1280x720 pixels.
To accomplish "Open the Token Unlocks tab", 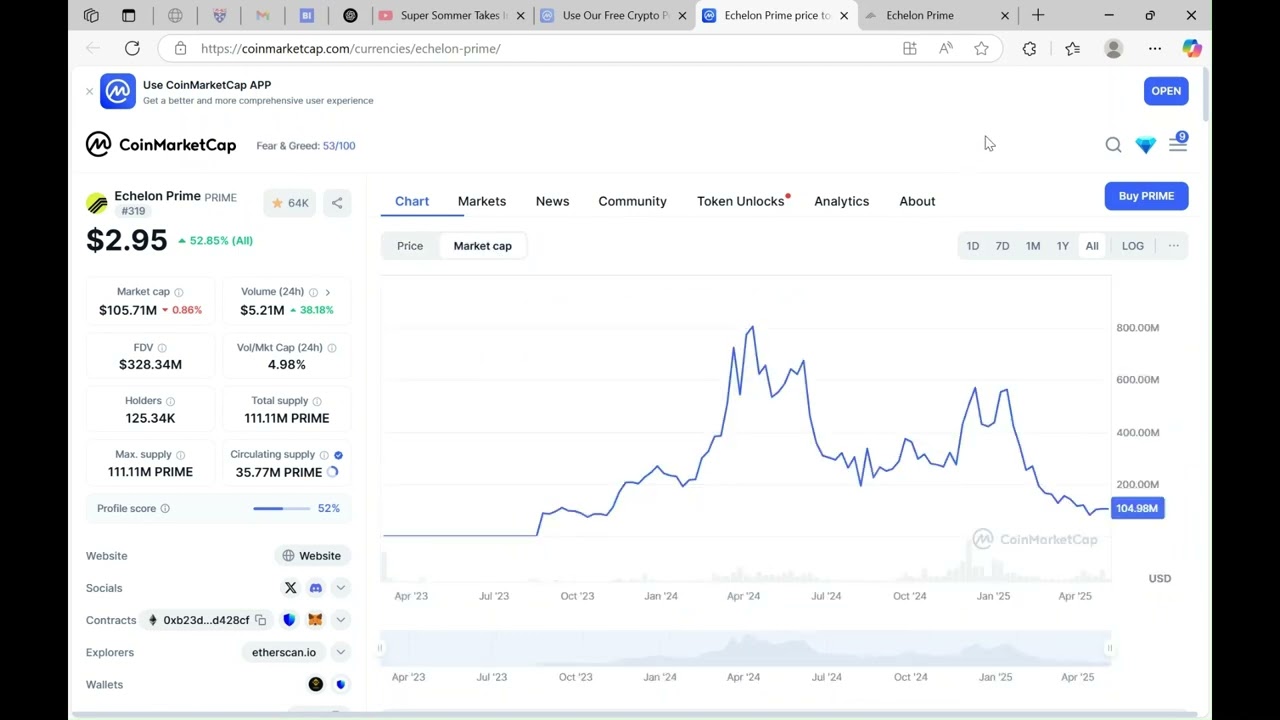I will click(x=741, y=201).
